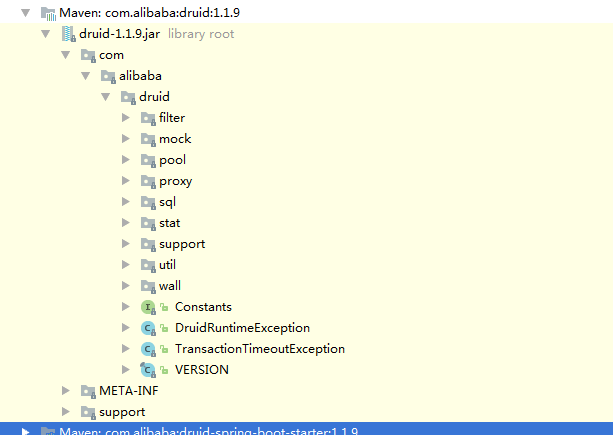This screenshot has width=613, height=435.
Task: Expand the stat package arrow
Action: (125, 223)
